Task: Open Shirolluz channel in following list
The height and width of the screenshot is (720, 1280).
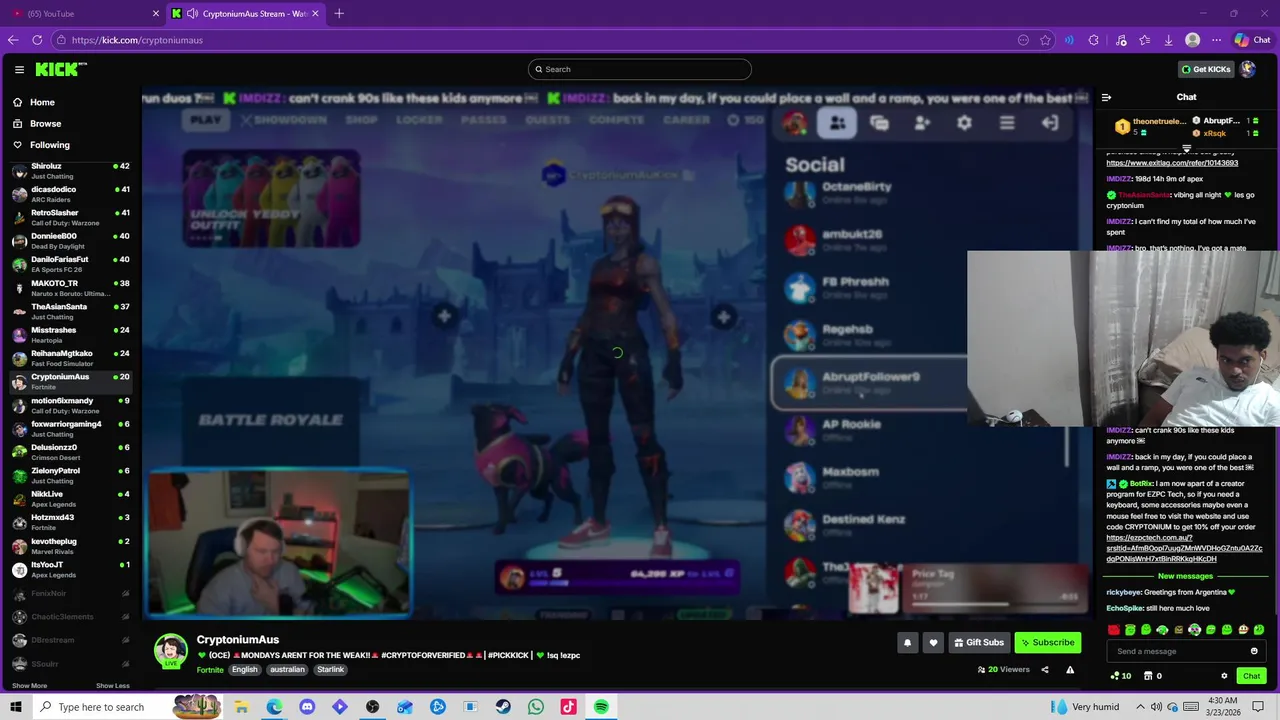Action: [x=70, y=171]
